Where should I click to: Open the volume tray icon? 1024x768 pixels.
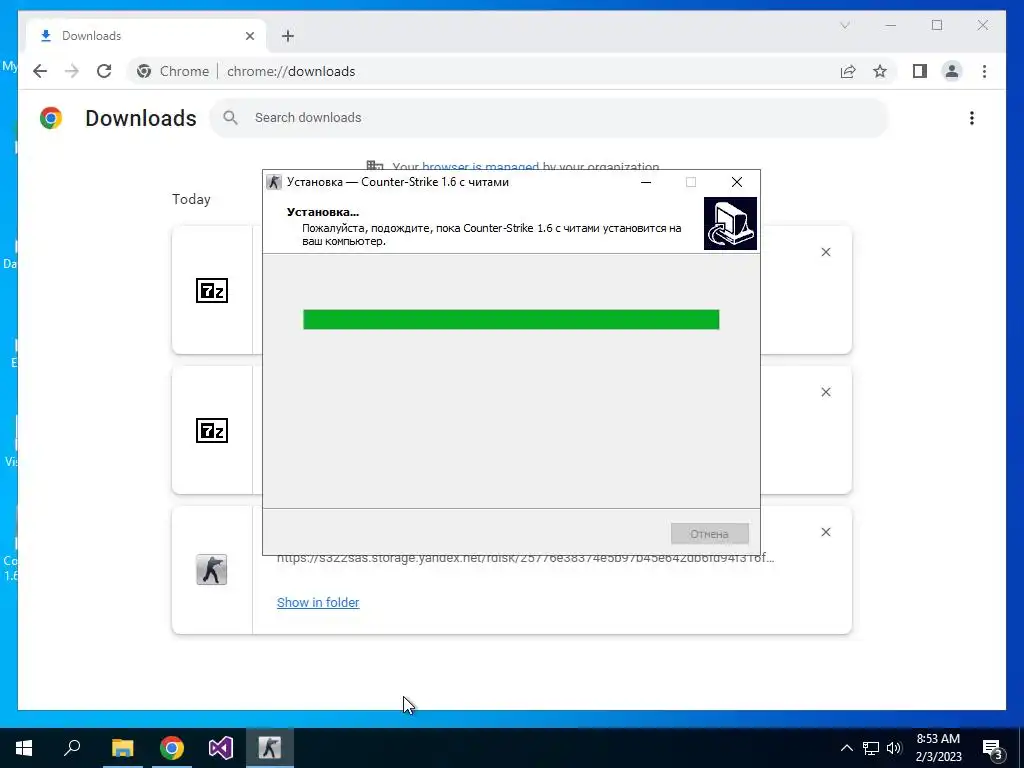pyautogui.click(x=894, y=748)
